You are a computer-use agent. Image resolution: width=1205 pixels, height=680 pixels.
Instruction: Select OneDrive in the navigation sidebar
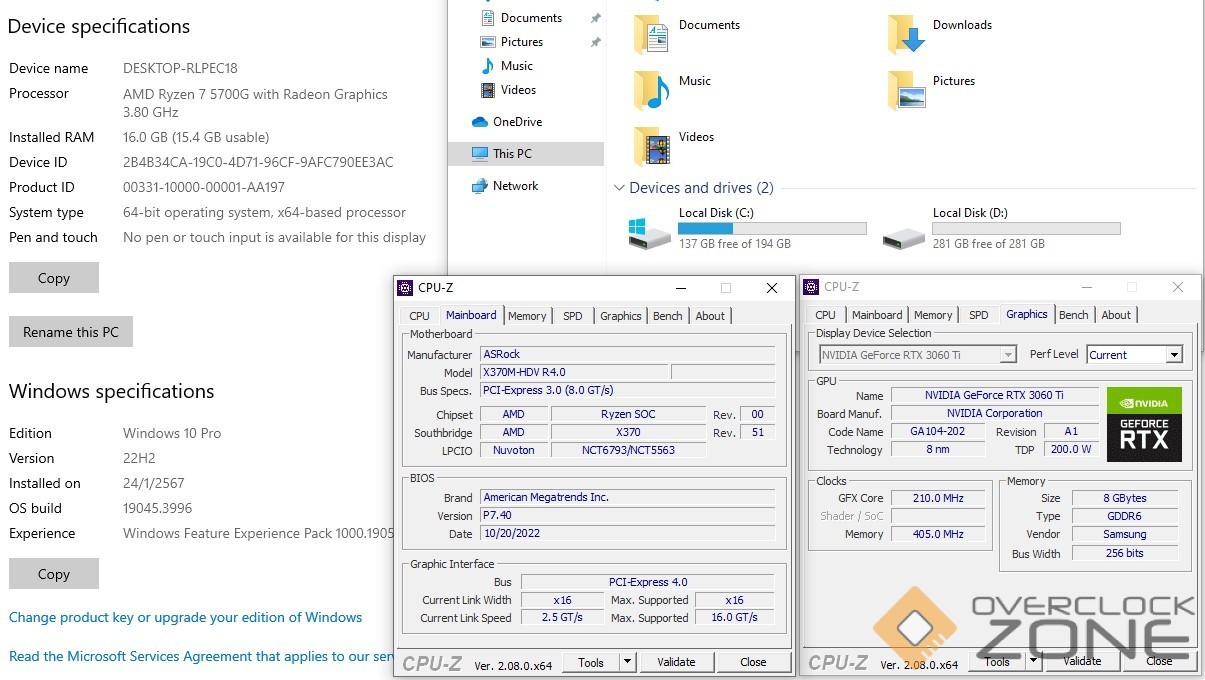coord(516,122)
